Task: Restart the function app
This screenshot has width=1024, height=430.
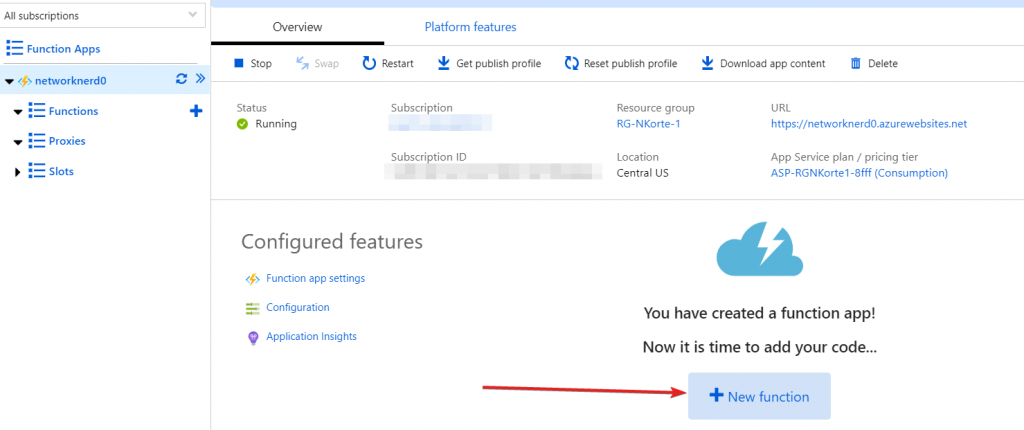Action: (388, 63)
